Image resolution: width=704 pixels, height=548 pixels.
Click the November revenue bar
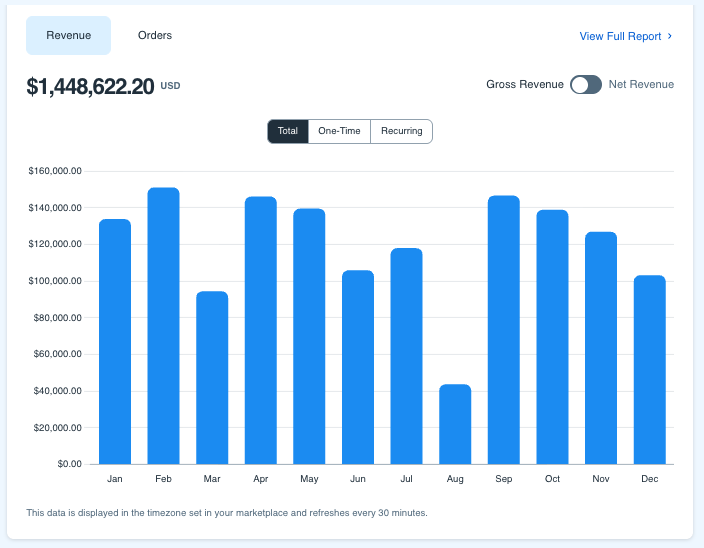pyautogui.click(x=601, y=348)
